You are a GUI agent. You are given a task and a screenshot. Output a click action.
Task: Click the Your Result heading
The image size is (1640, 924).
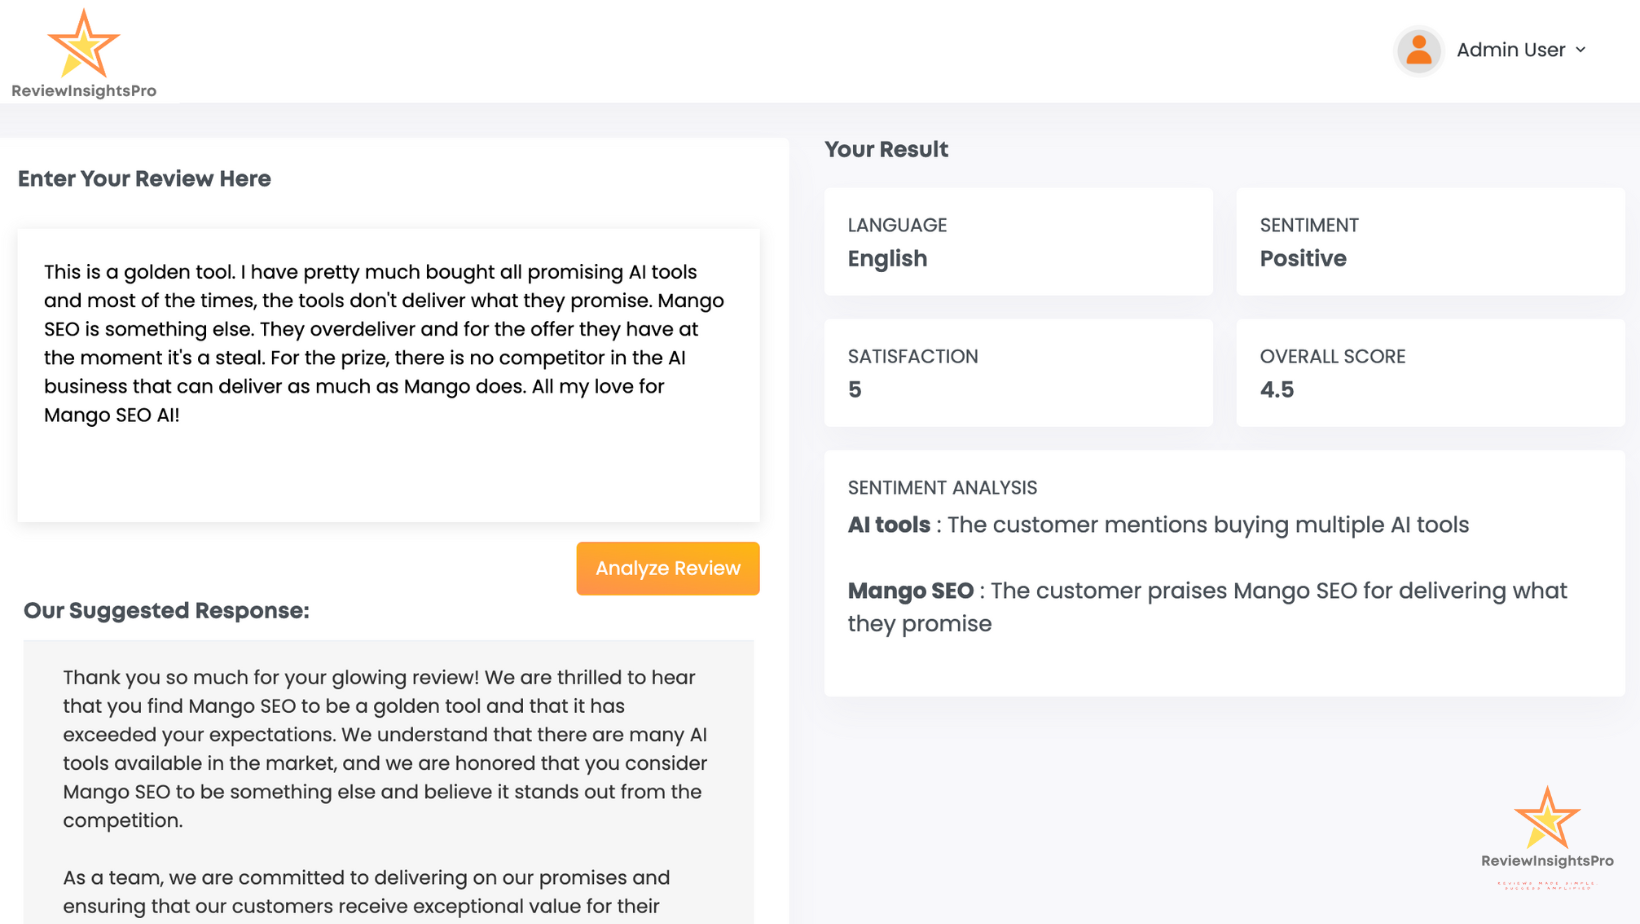[x=886, y=150]
